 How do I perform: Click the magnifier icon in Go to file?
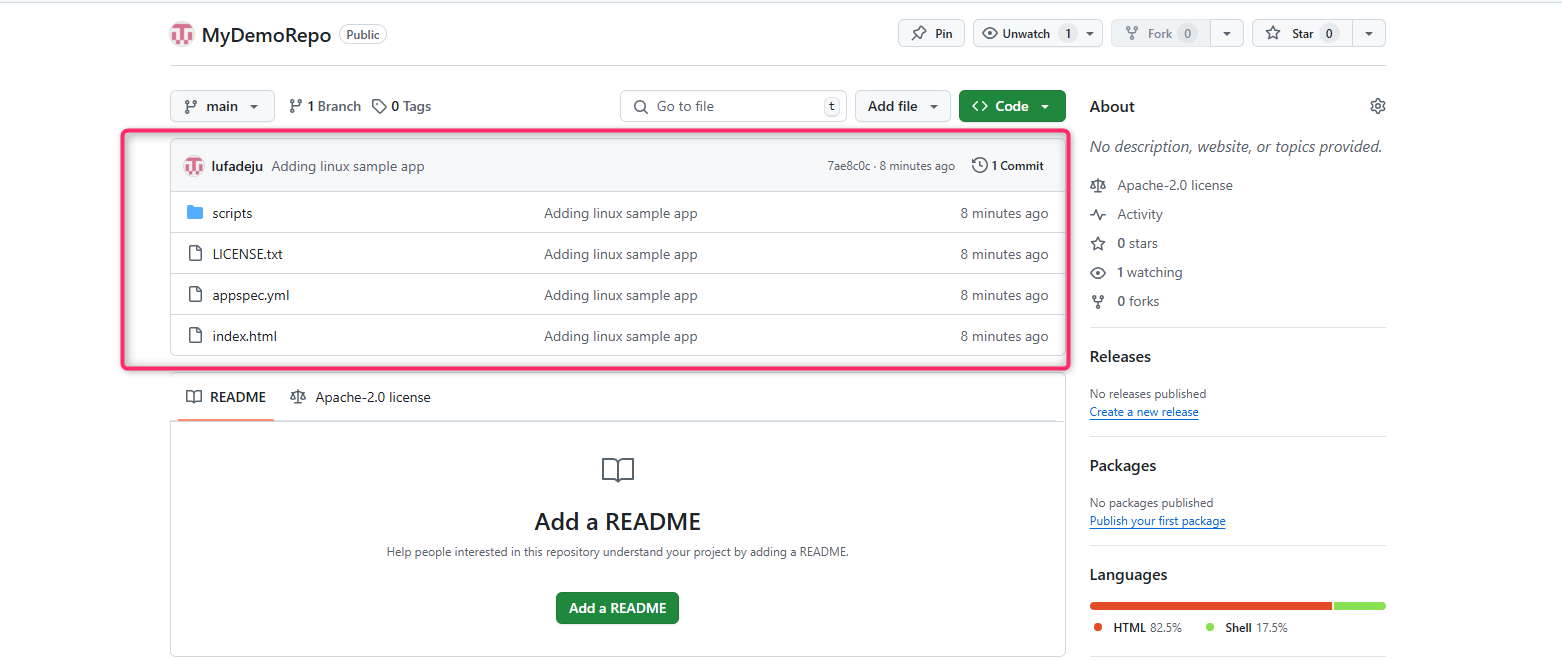click(641, 106)
